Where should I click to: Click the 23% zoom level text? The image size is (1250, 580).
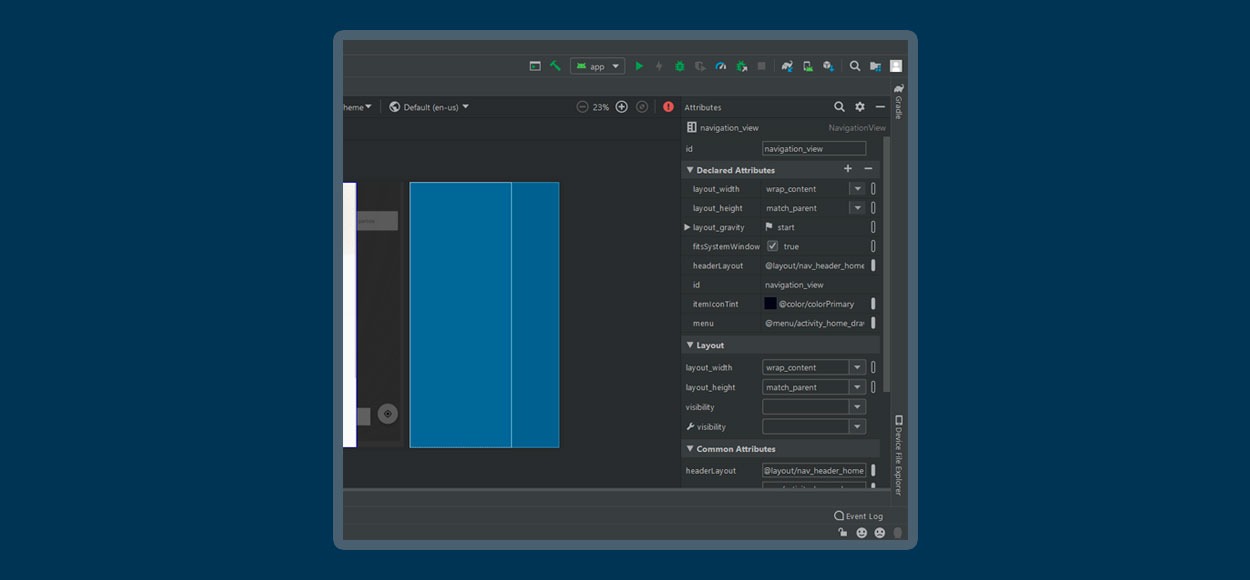tap(601, 107)
